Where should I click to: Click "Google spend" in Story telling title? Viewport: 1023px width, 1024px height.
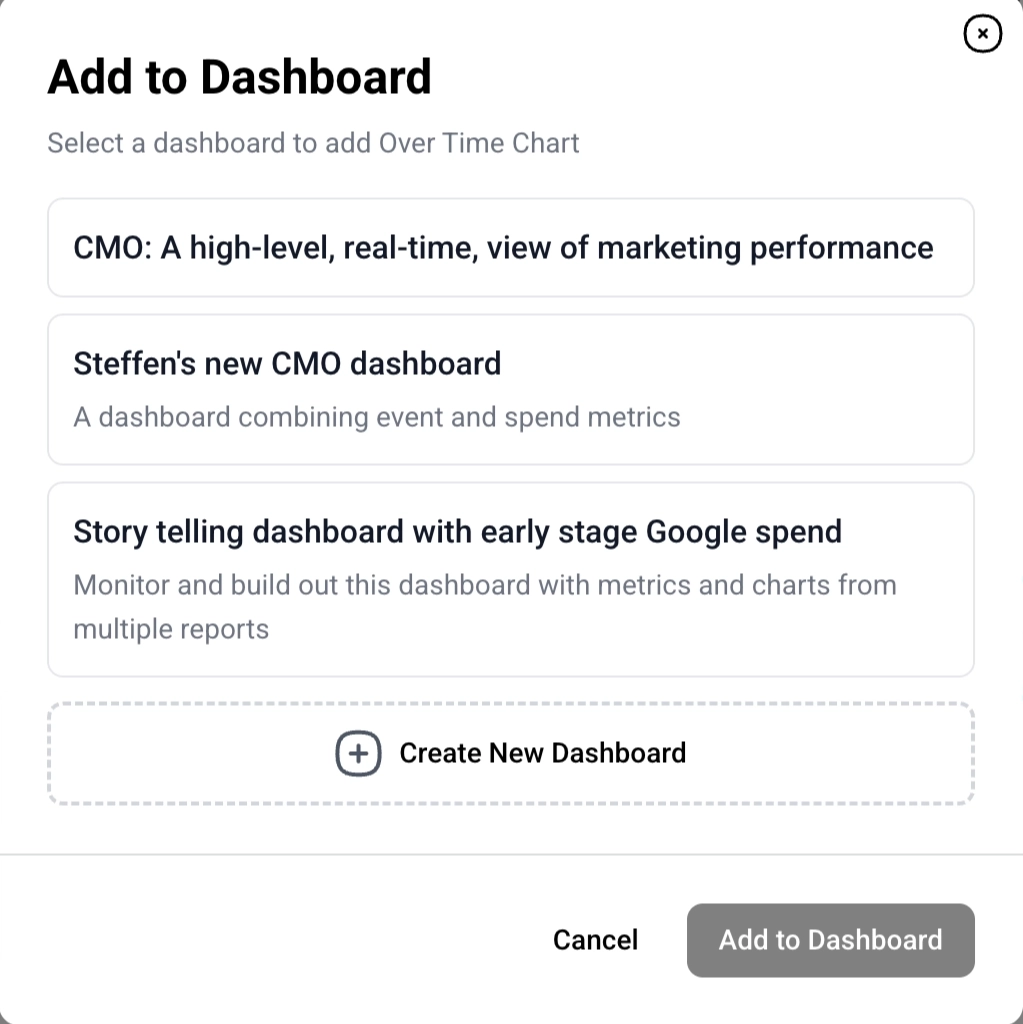point(744,532)
